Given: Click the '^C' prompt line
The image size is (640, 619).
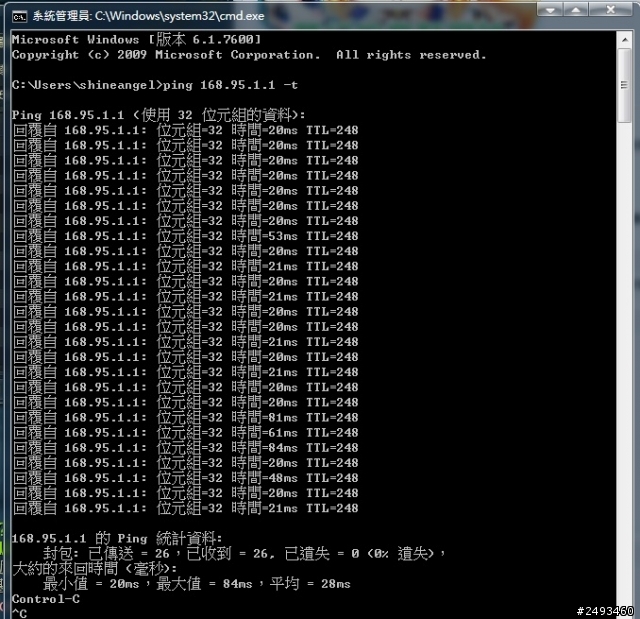Looking at the screenshot, I should click(x=19, y=613).
